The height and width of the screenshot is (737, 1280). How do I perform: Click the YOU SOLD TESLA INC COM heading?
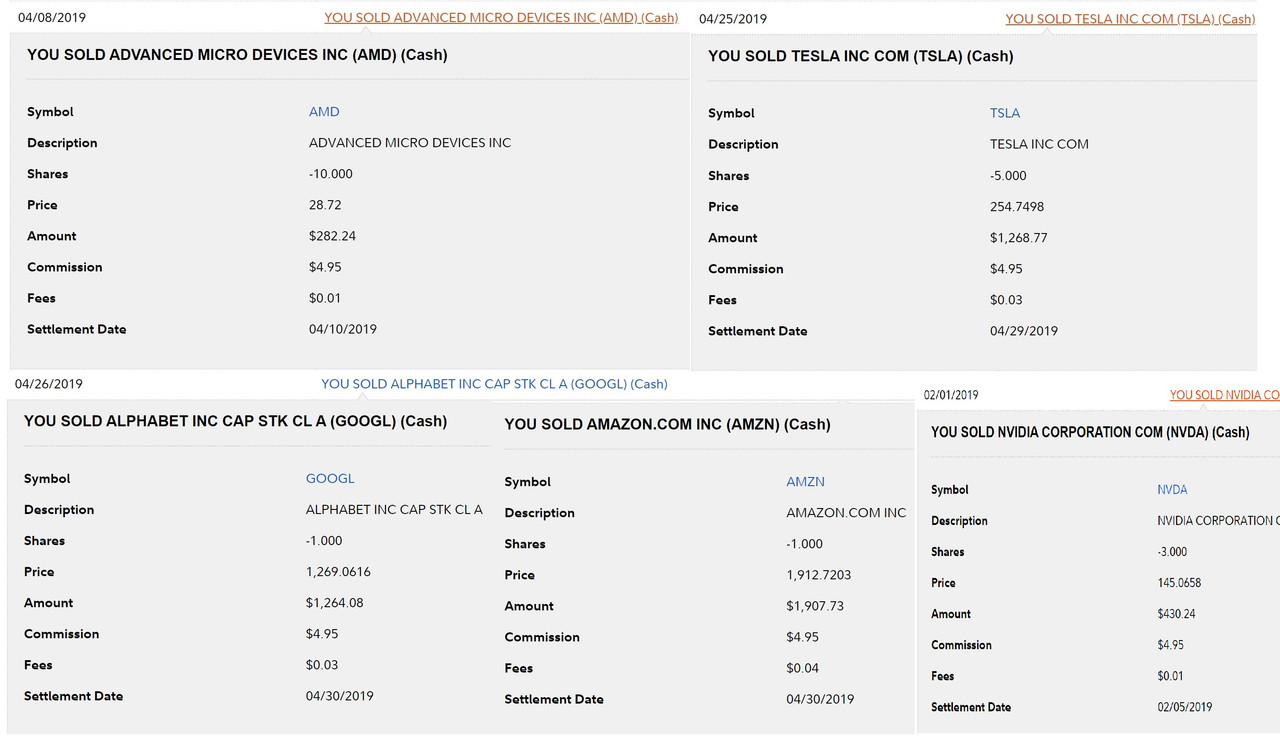click(x=861, y=56)
